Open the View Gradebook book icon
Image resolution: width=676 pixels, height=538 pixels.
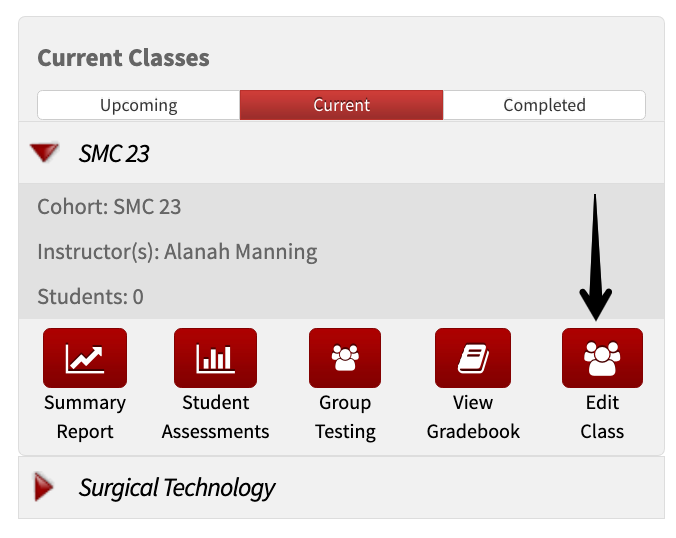(x=473, y=358)
